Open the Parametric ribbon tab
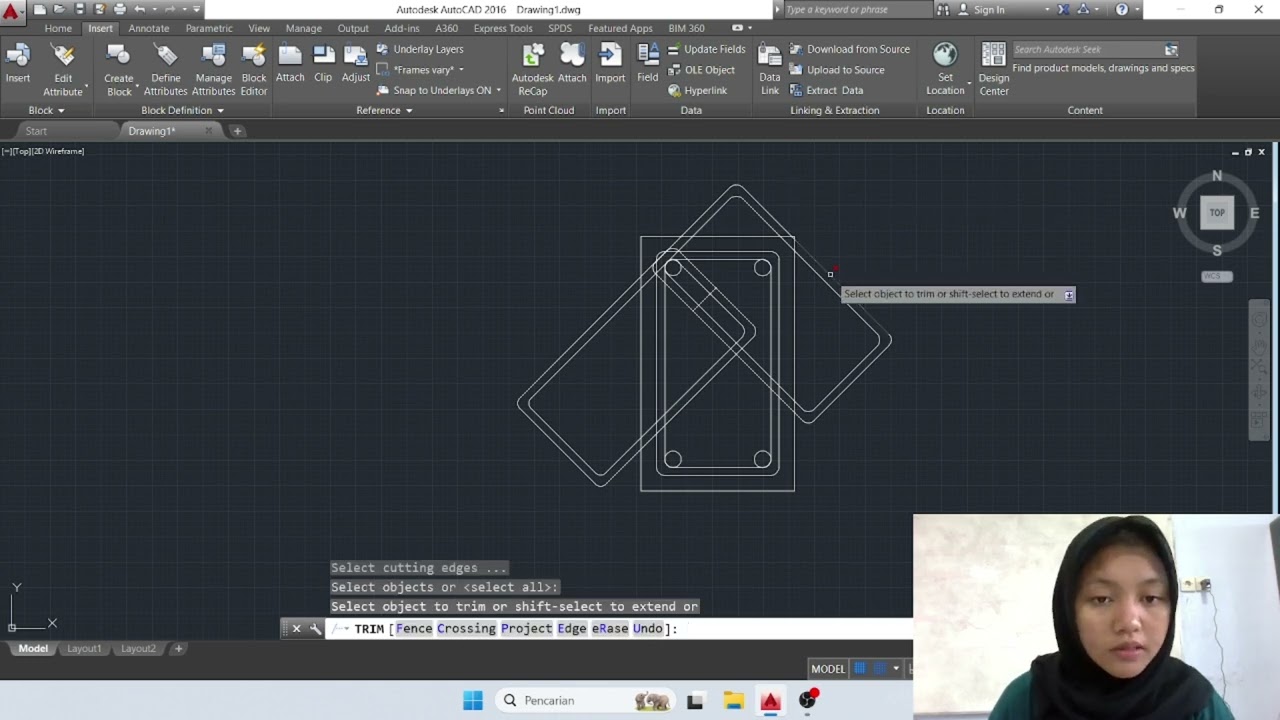Viewport: 1280px width, 720px height. point(209,28)
